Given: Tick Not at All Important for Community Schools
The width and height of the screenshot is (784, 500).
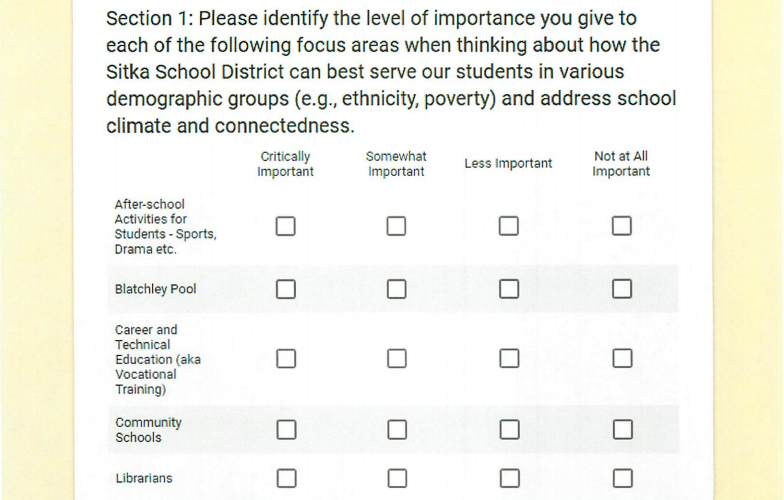Looking at the screenshot, I should (x=622, y=430).
